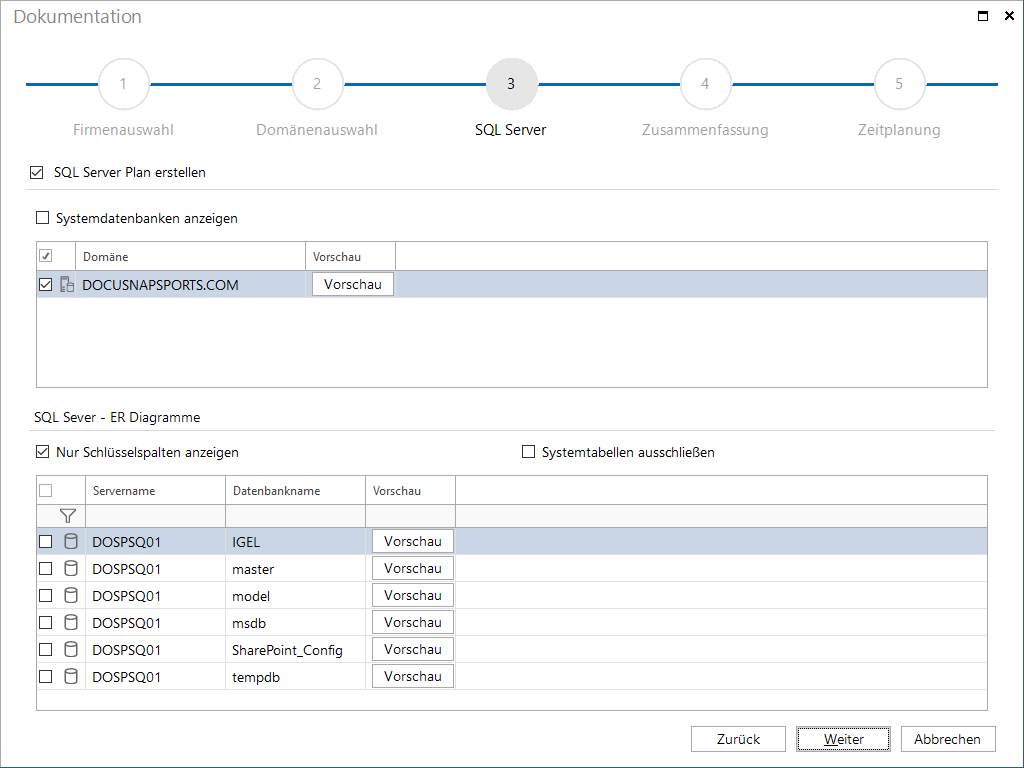Click the database icon in the tempdb row

pos(71,677)
